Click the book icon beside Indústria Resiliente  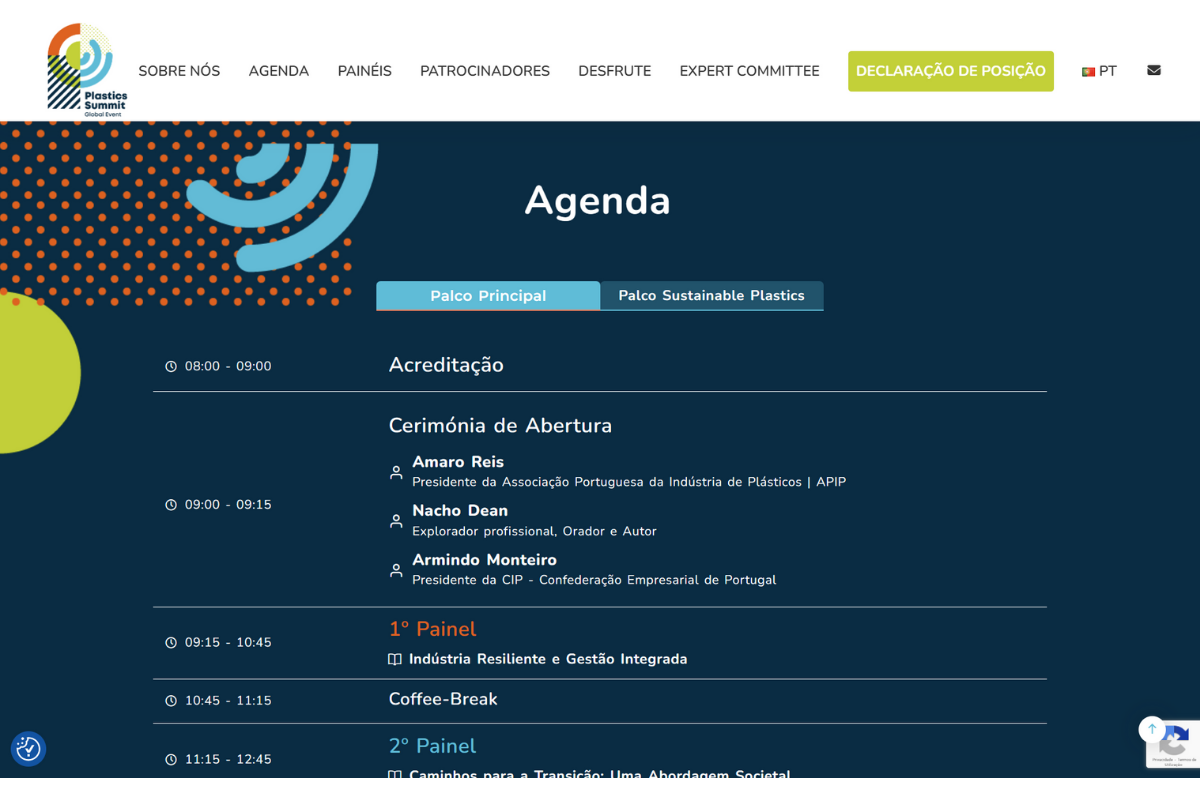[x=395, y=660]
